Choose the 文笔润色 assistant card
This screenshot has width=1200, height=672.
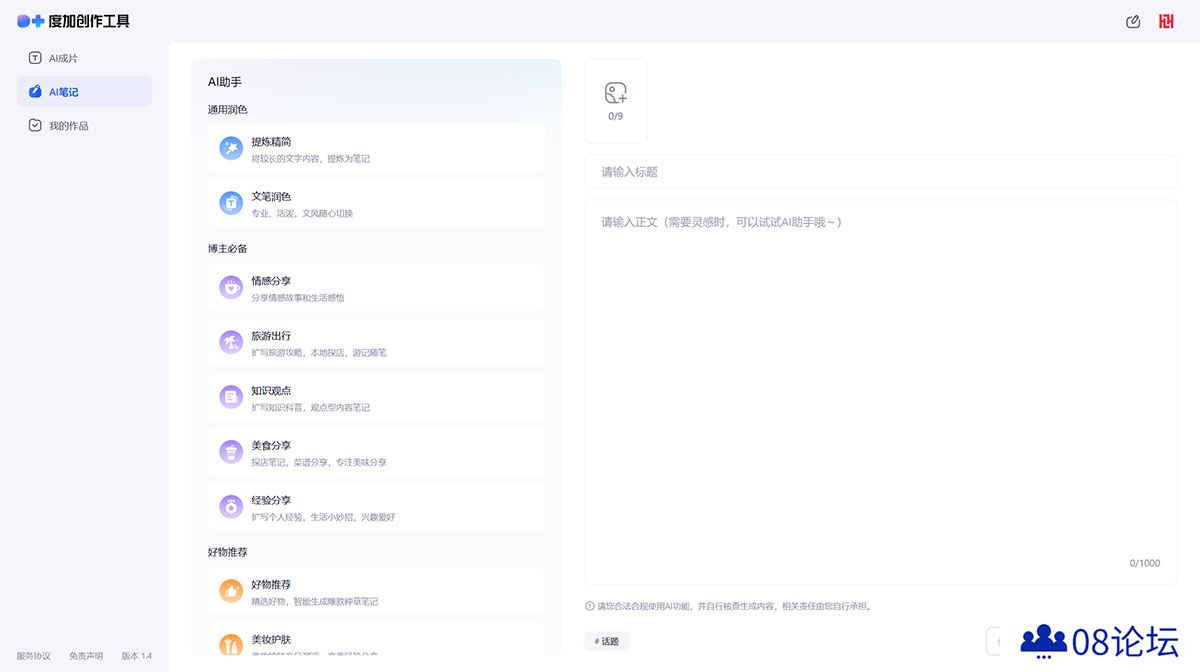[376, 204]
